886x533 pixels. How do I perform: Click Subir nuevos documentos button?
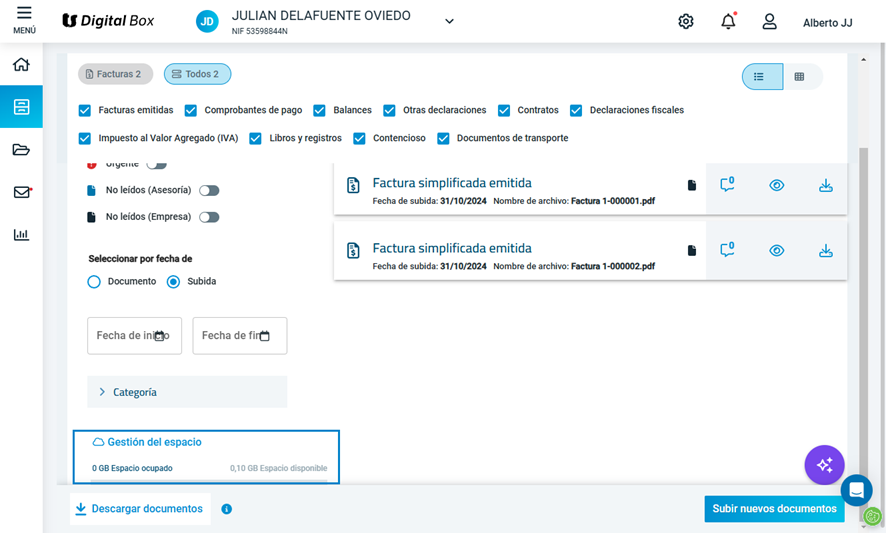774,509
